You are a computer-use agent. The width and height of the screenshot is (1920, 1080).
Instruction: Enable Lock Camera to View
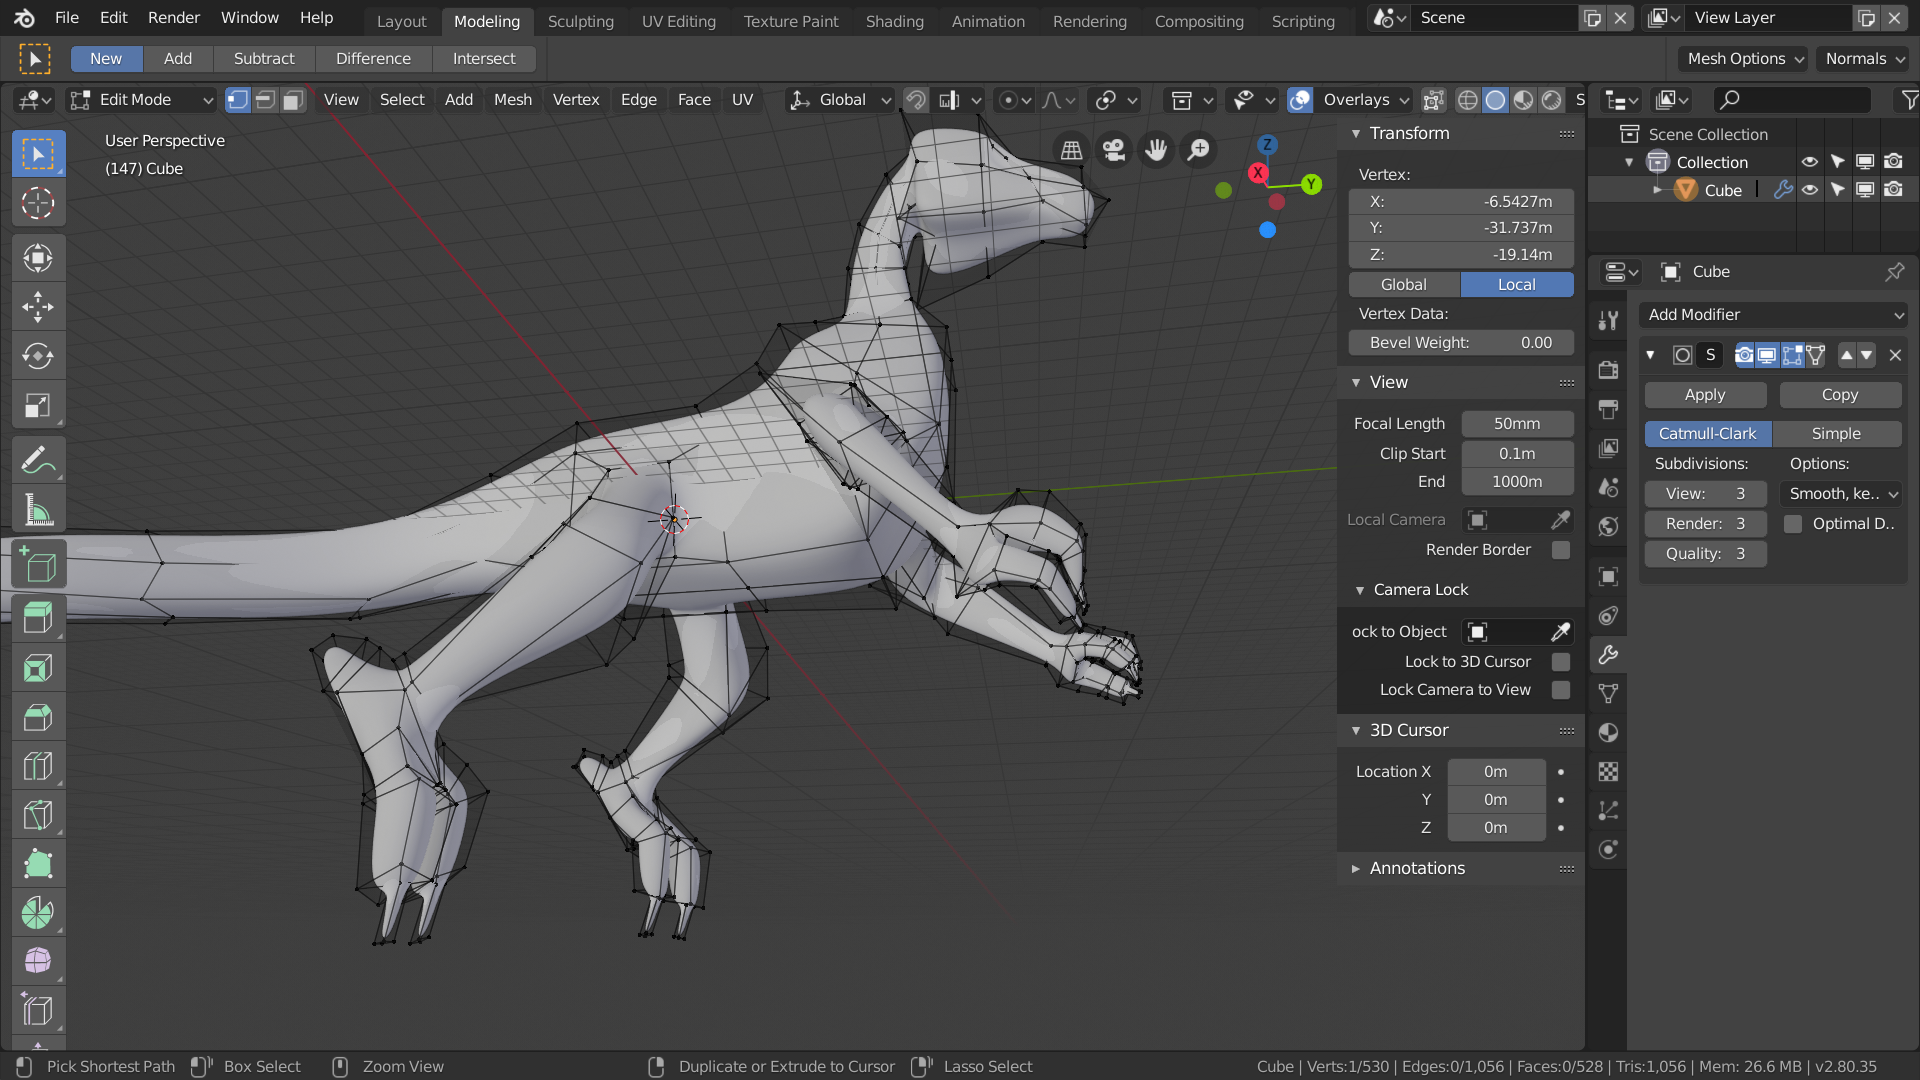coord(1560,690)
